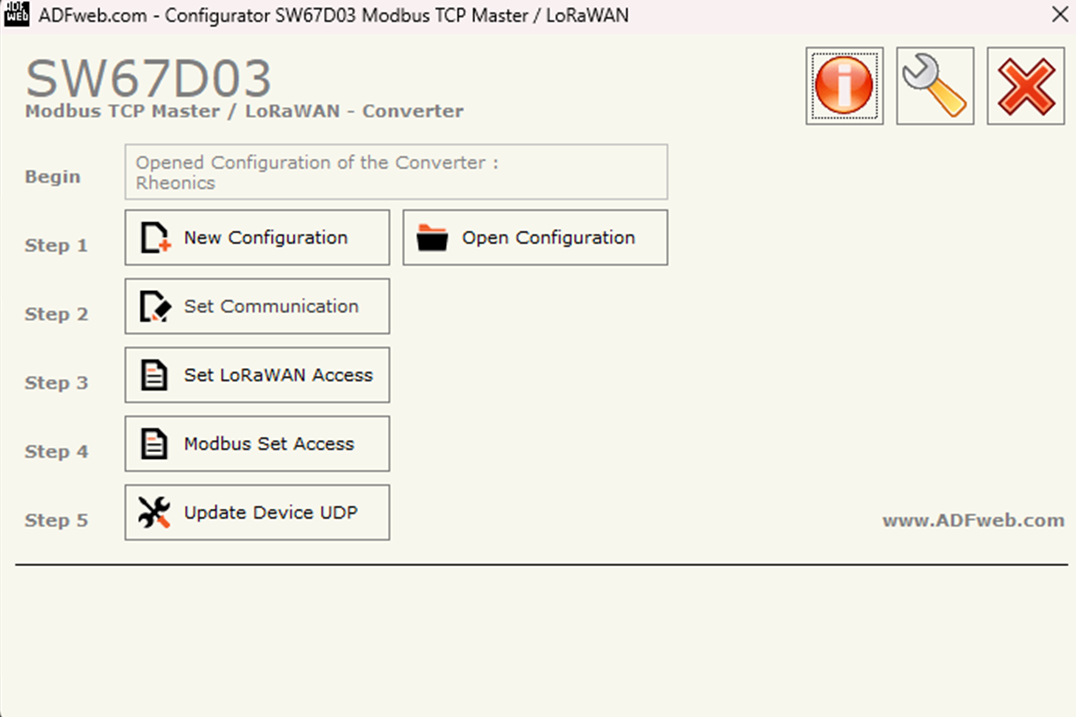
Task: Click the Rheonics configuration name field
Action: coord(396,171)
